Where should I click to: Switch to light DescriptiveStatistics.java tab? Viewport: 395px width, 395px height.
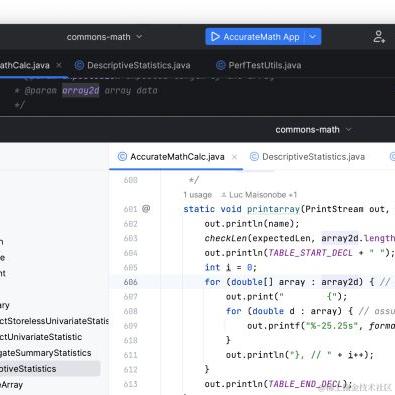(307, 157)
